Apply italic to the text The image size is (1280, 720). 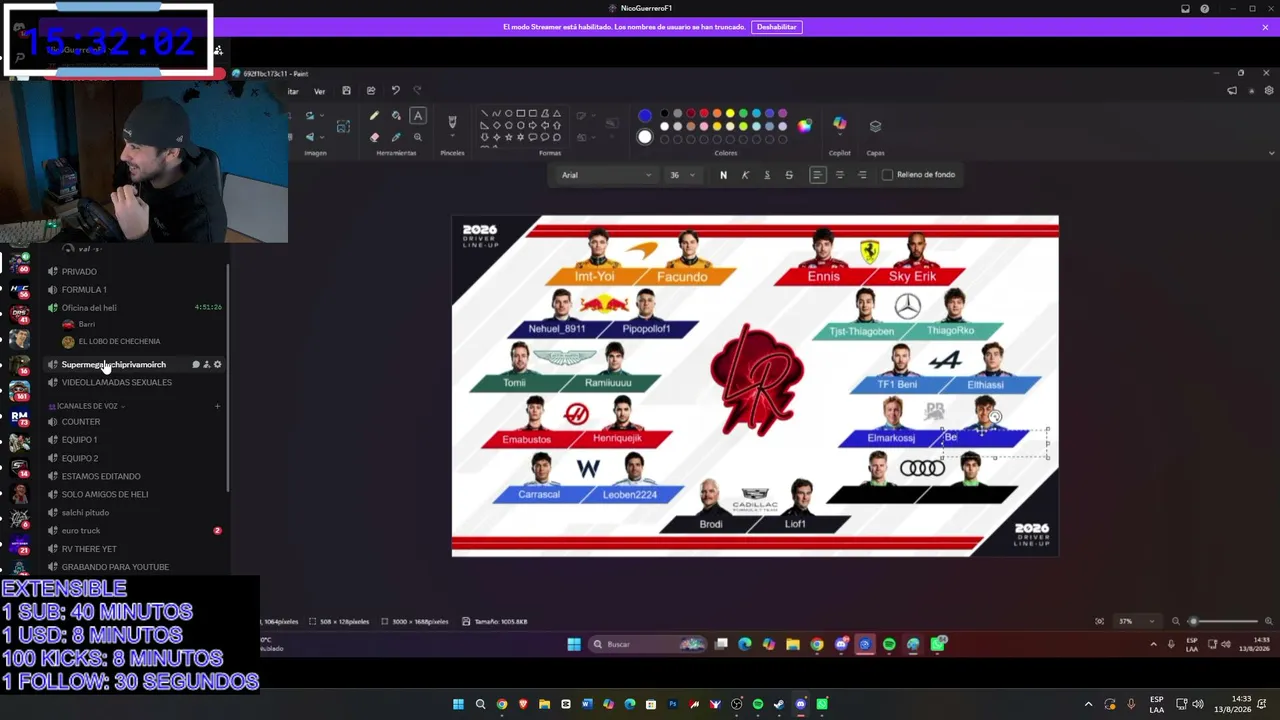coord(745,175)
